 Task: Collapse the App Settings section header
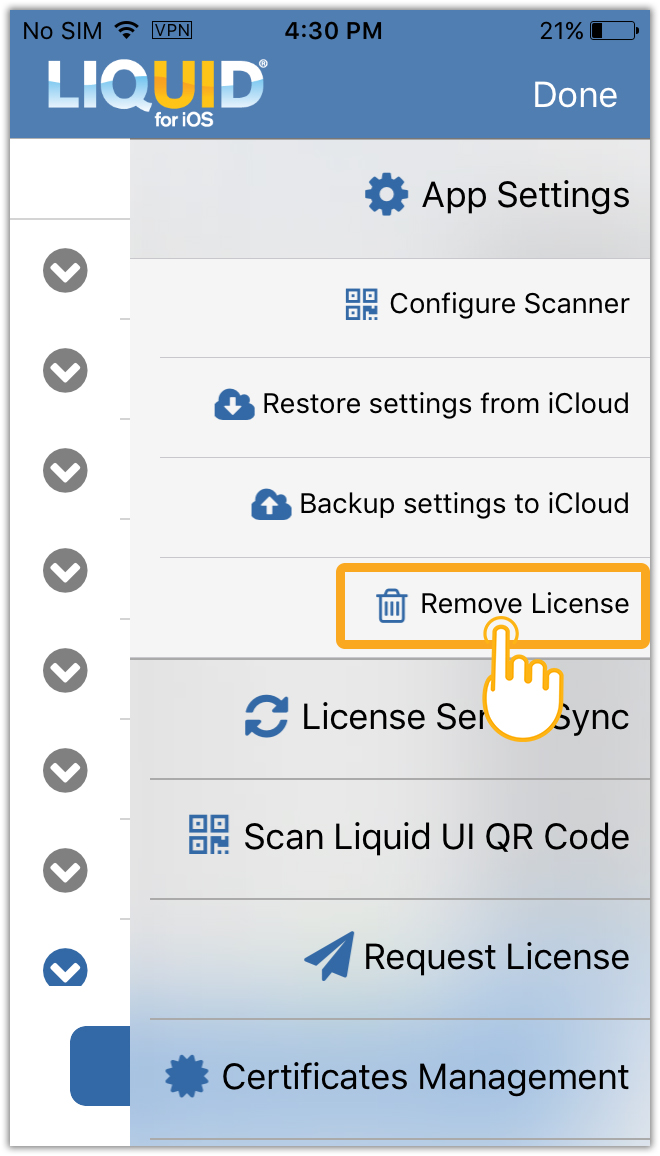click(x=500, y=195)
